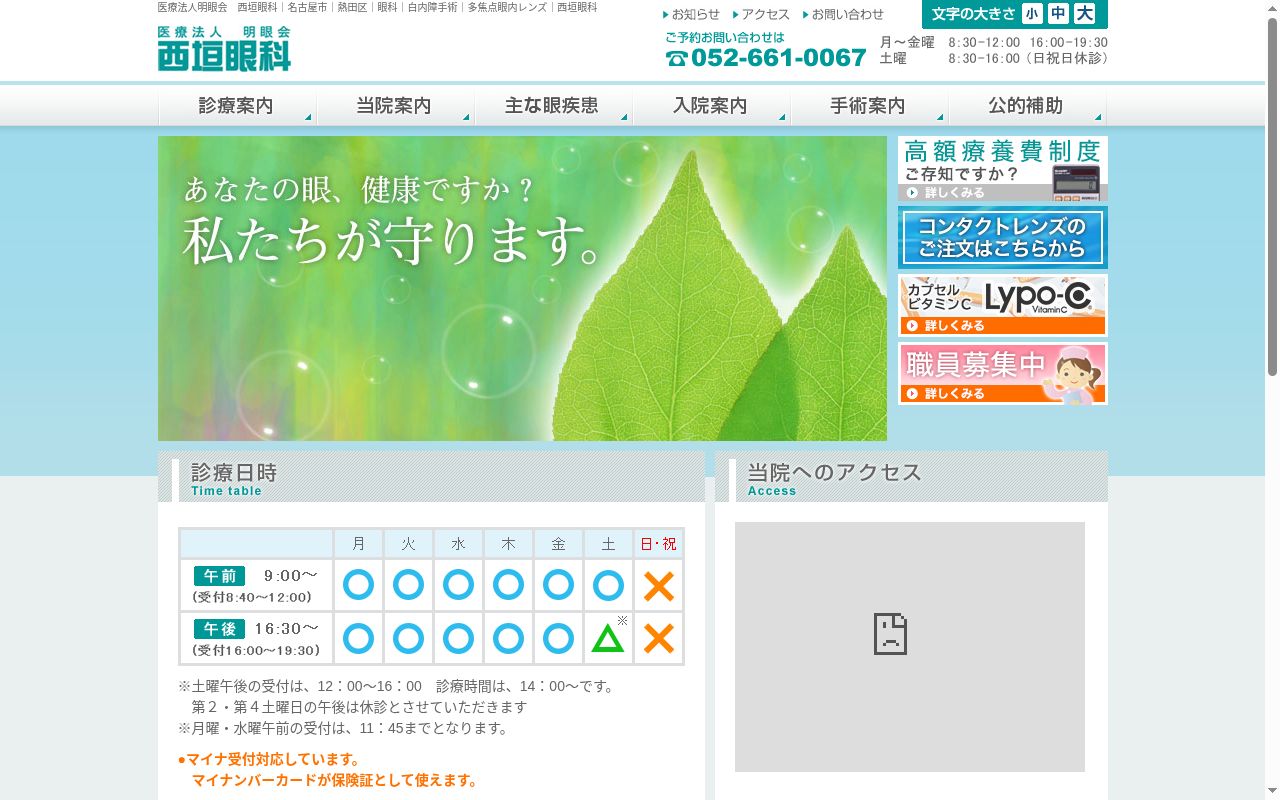Screen dimensions: 1280x800
Task: Click the scrollbar down arrow
Action: point(1272,792)
